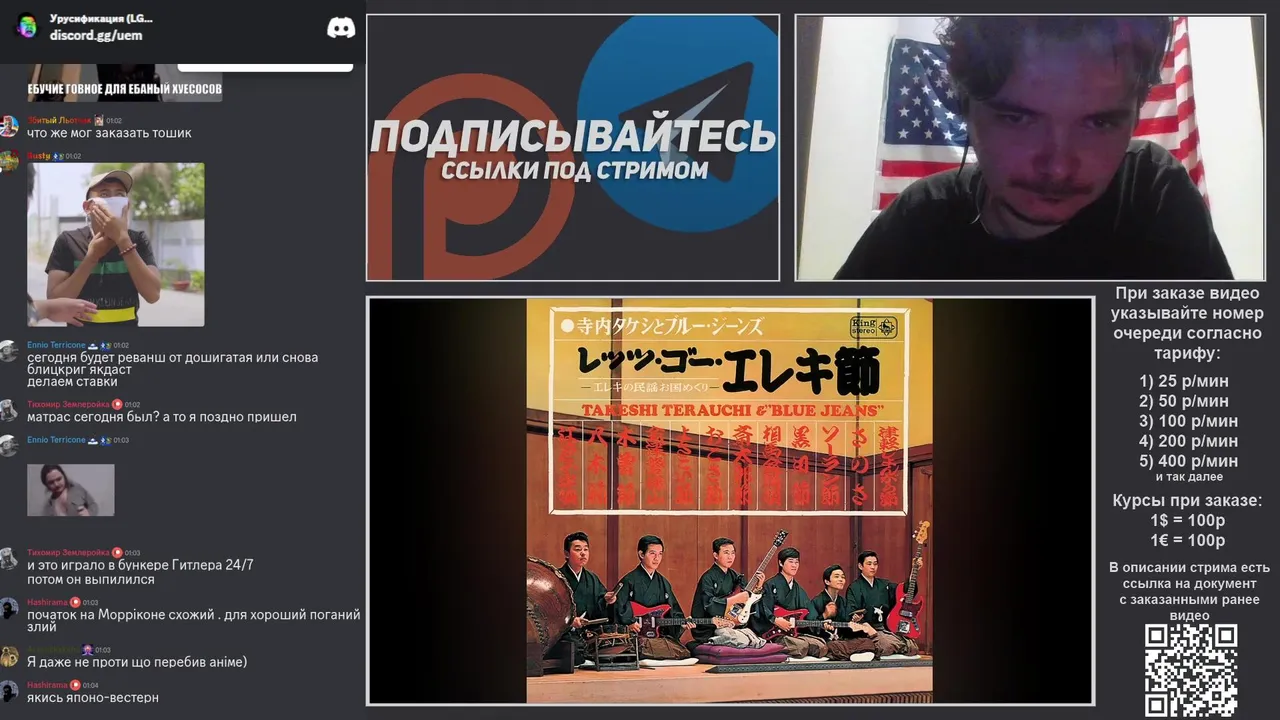Click message 'матрас сегодня был? а то я поздно пришел'

pos(162,417)
